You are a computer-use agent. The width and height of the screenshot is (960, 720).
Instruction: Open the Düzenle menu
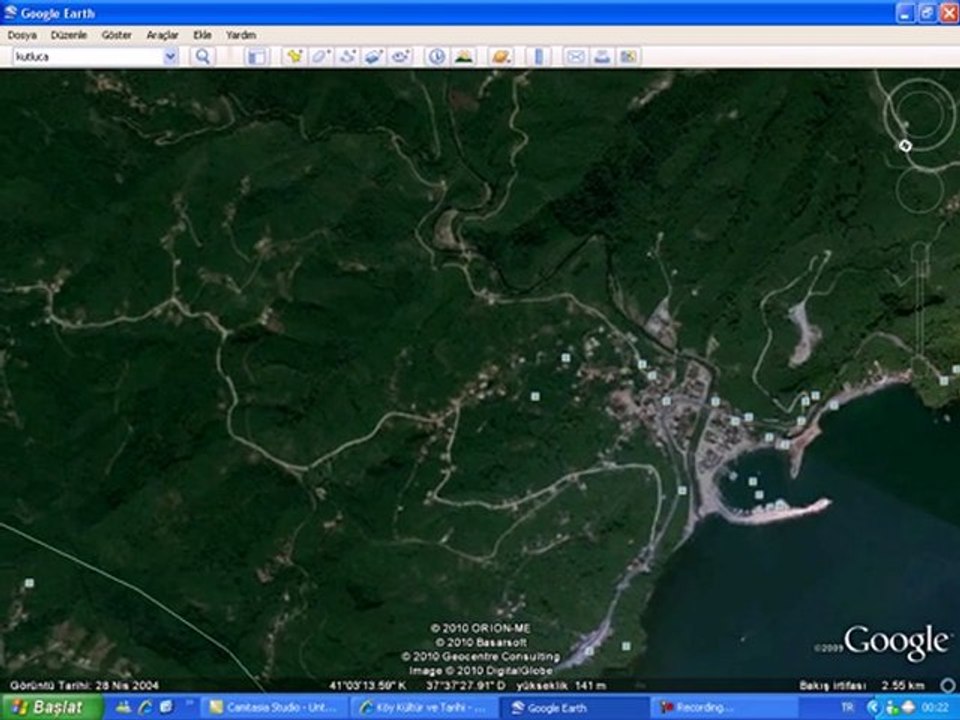pos(69,35)
